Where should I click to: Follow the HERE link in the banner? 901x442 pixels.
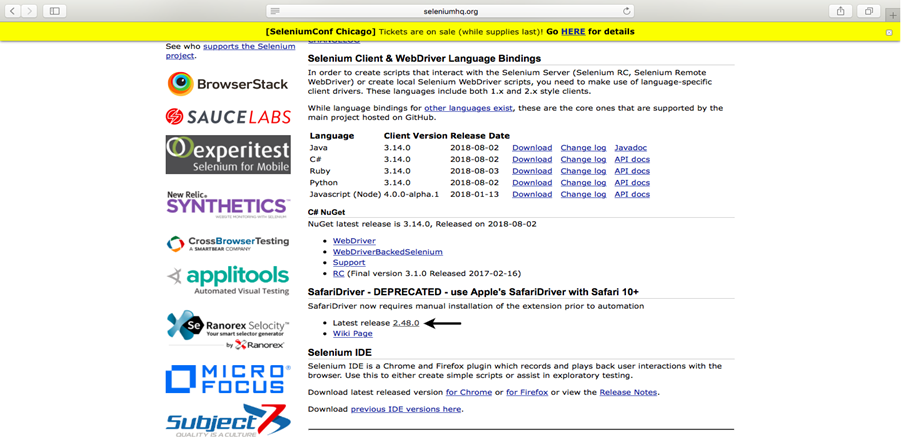(573, 32)
